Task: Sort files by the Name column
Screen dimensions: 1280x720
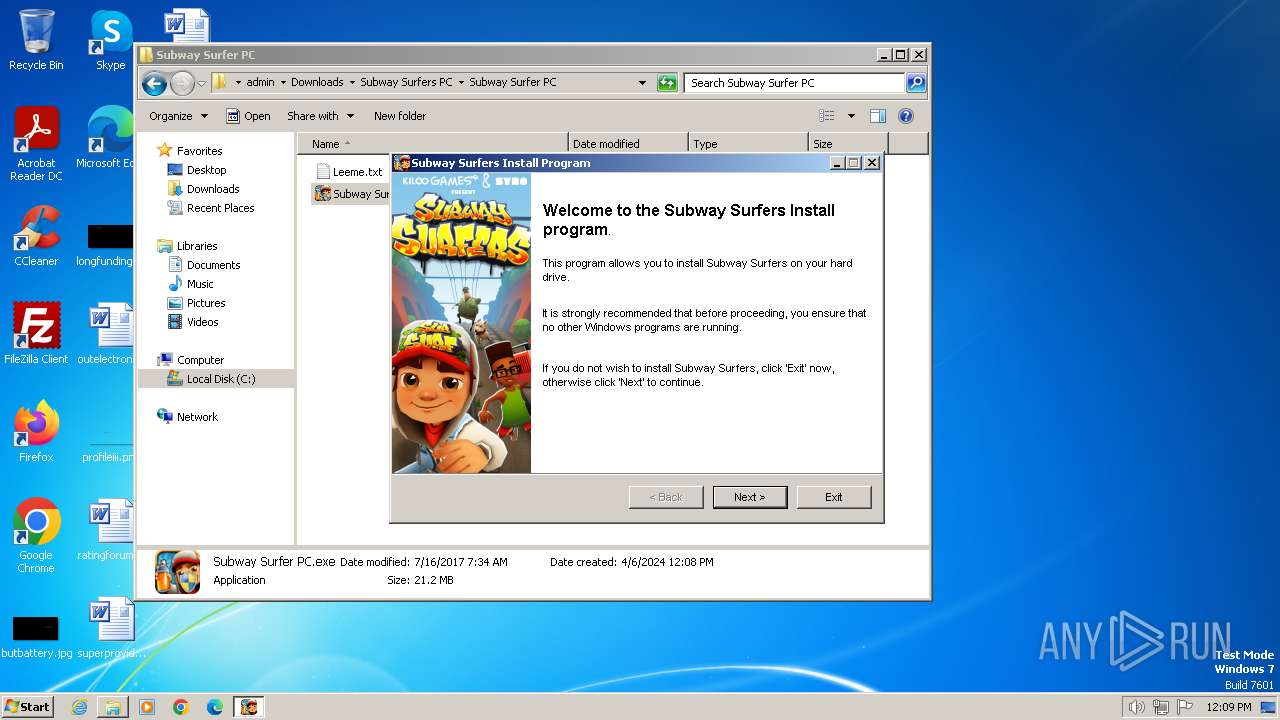Action: (x=433, y=144)
